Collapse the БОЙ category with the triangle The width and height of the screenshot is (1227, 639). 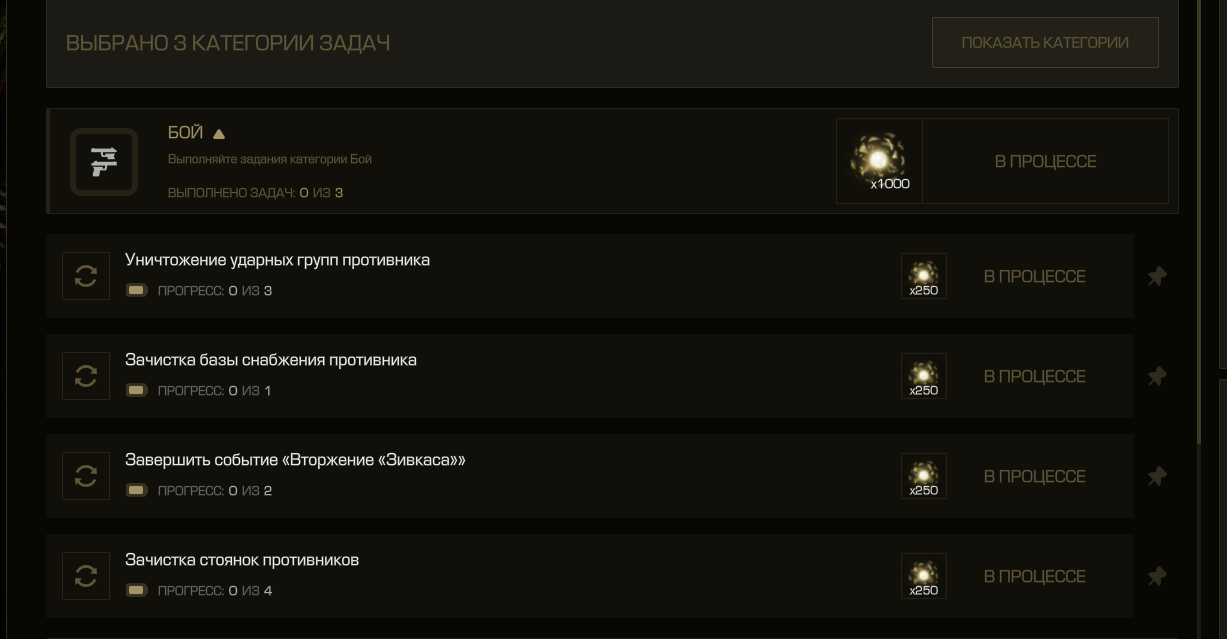(219, 133)
